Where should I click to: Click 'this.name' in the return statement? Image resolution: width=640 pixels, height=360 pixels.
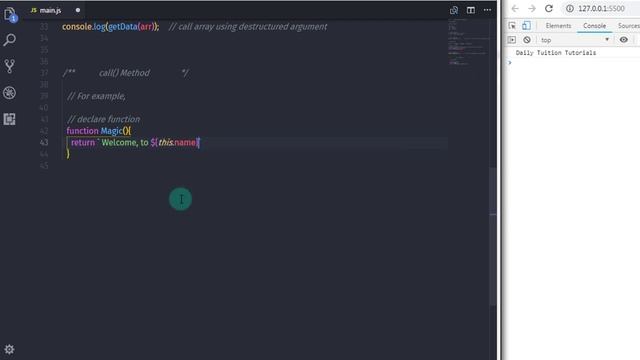[177, 142]
